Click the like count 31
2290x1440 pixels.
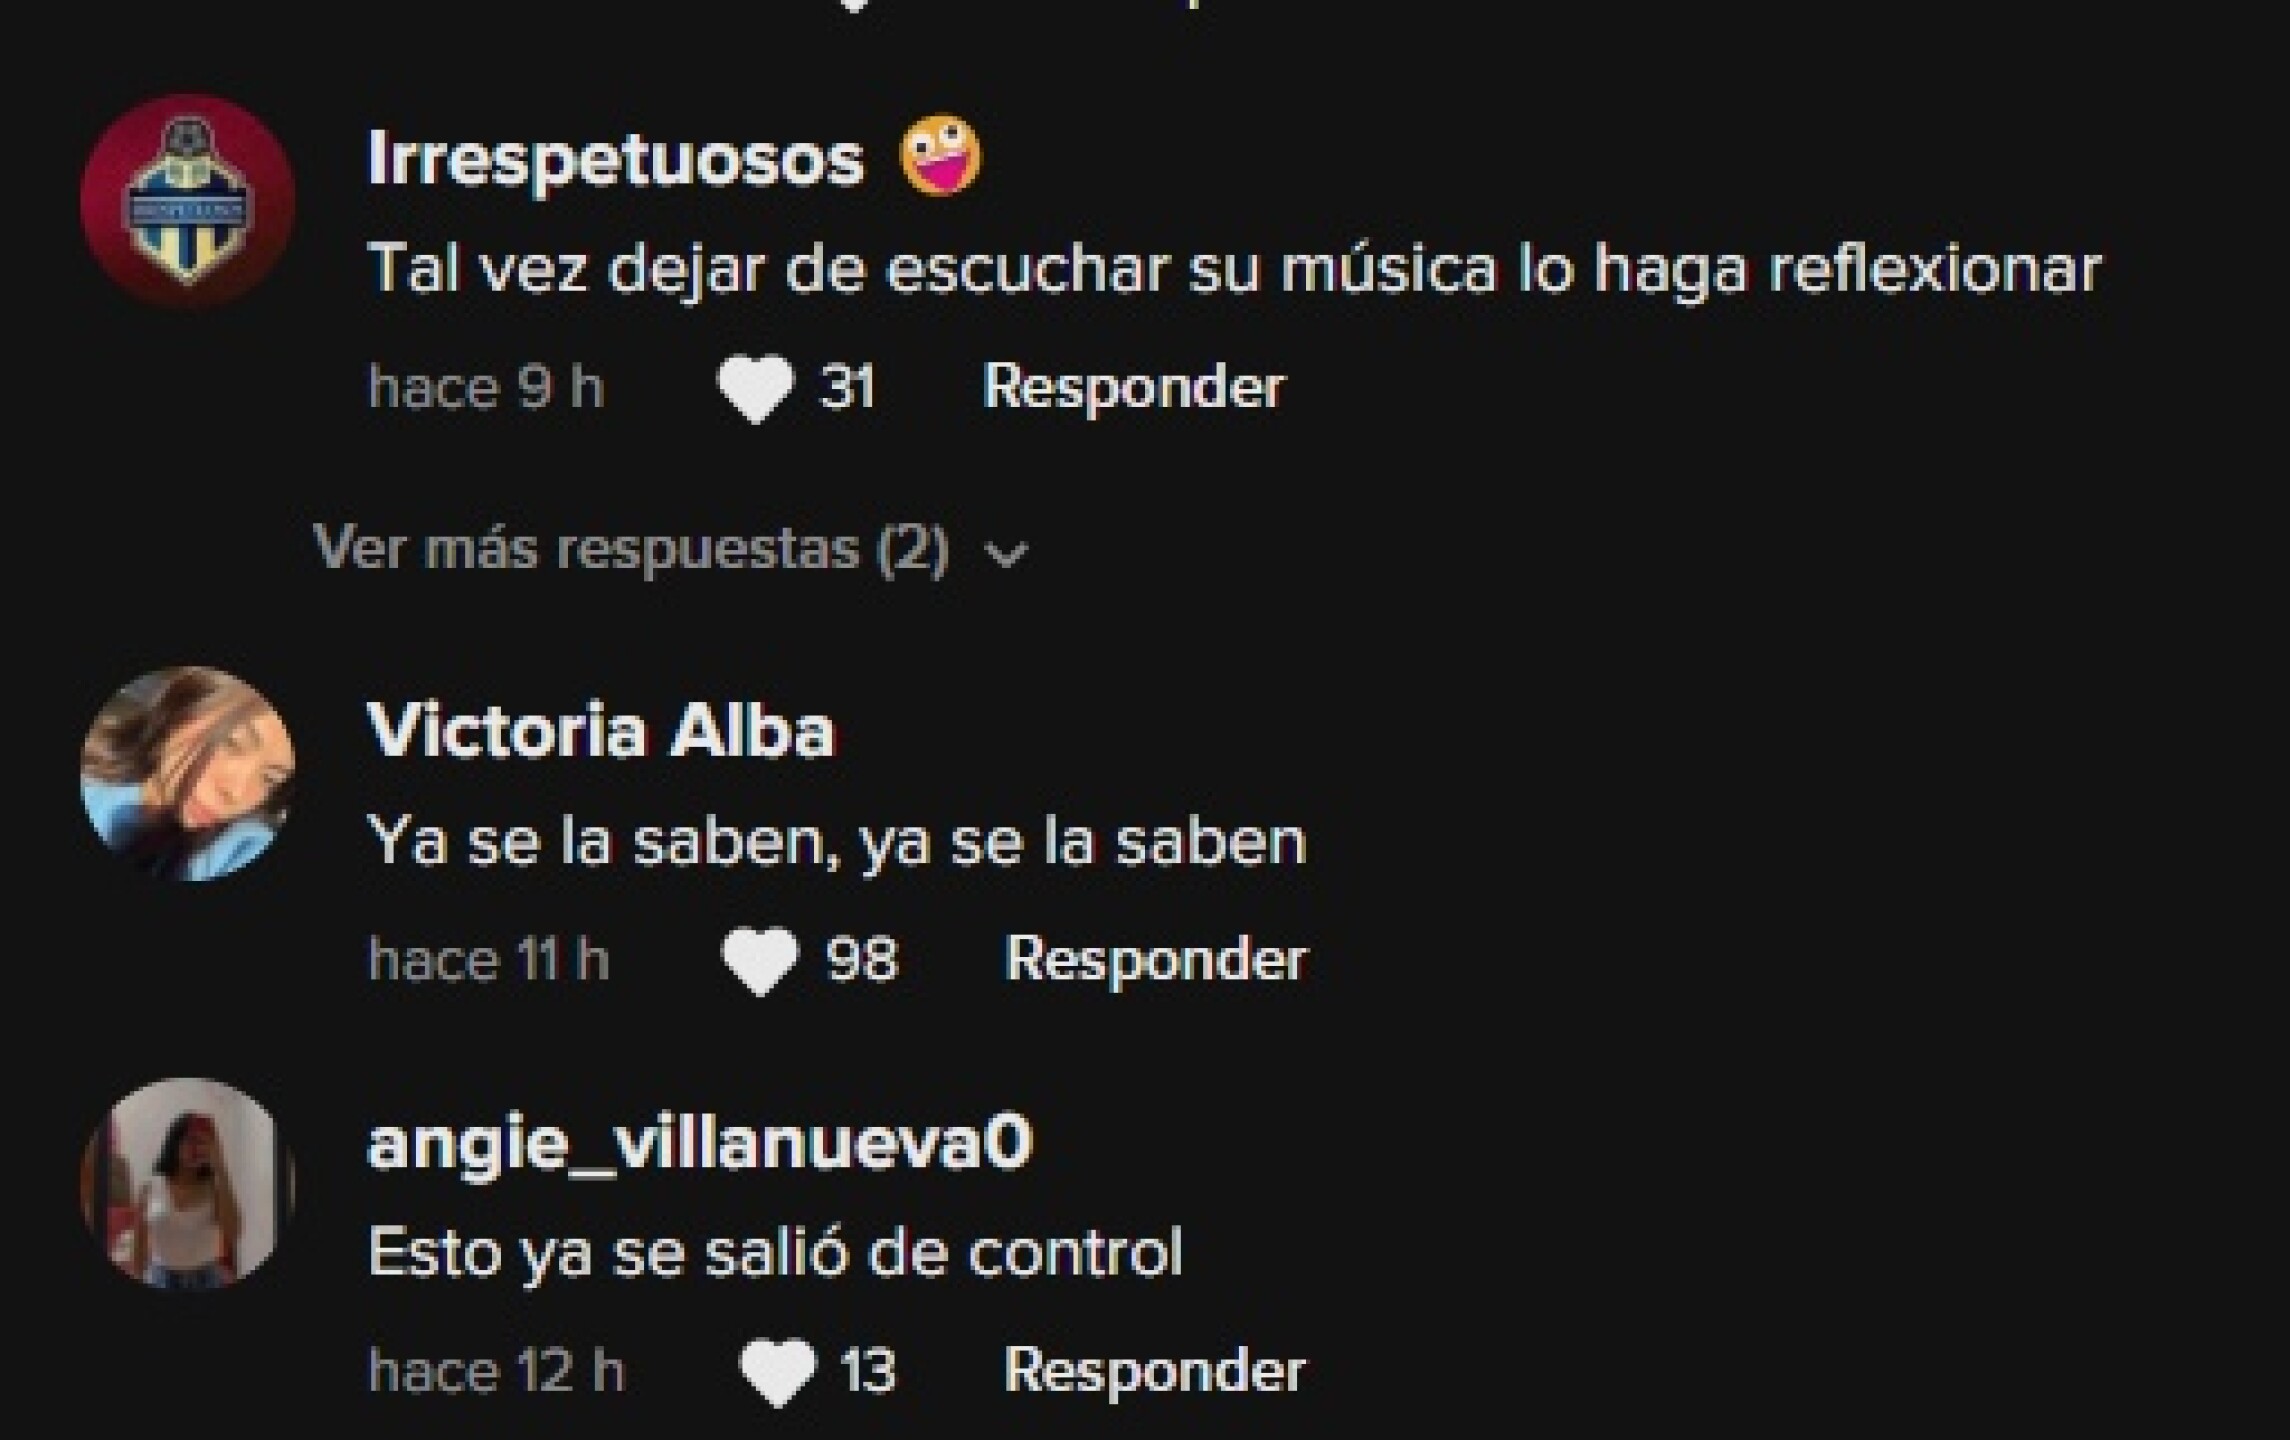click(x=847, y=388)
